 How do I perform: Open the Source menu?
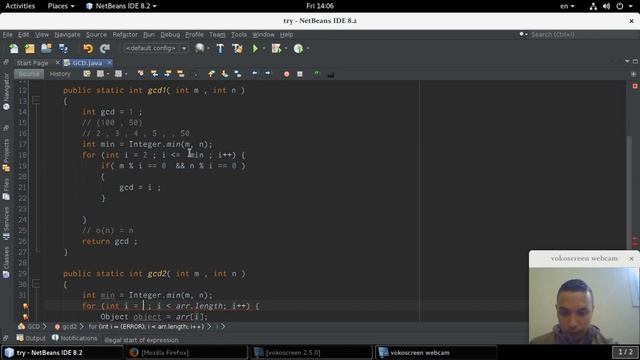tap(96, 35)
